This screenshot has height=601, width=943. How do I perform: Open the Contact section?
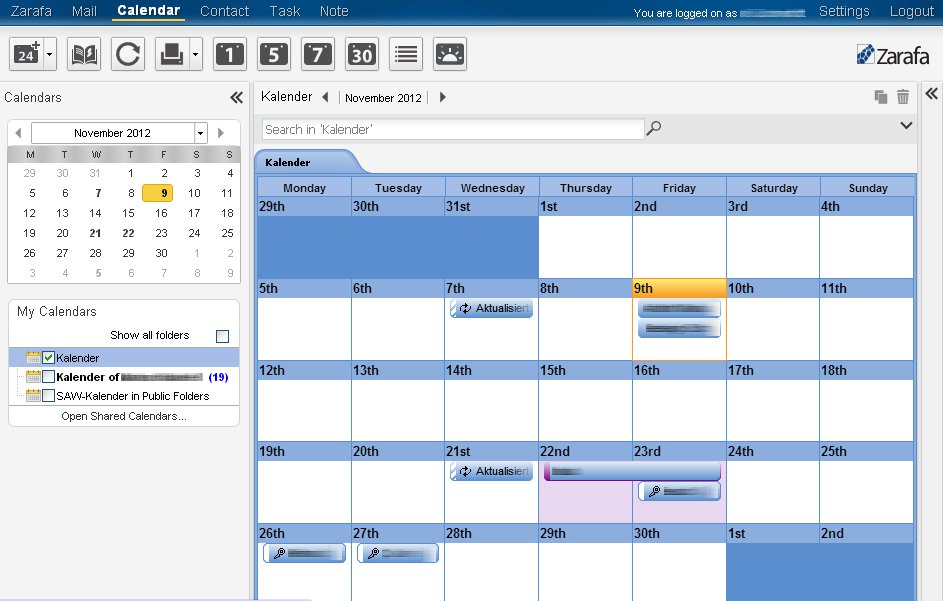pyautogui.click(x=224, y=11)
